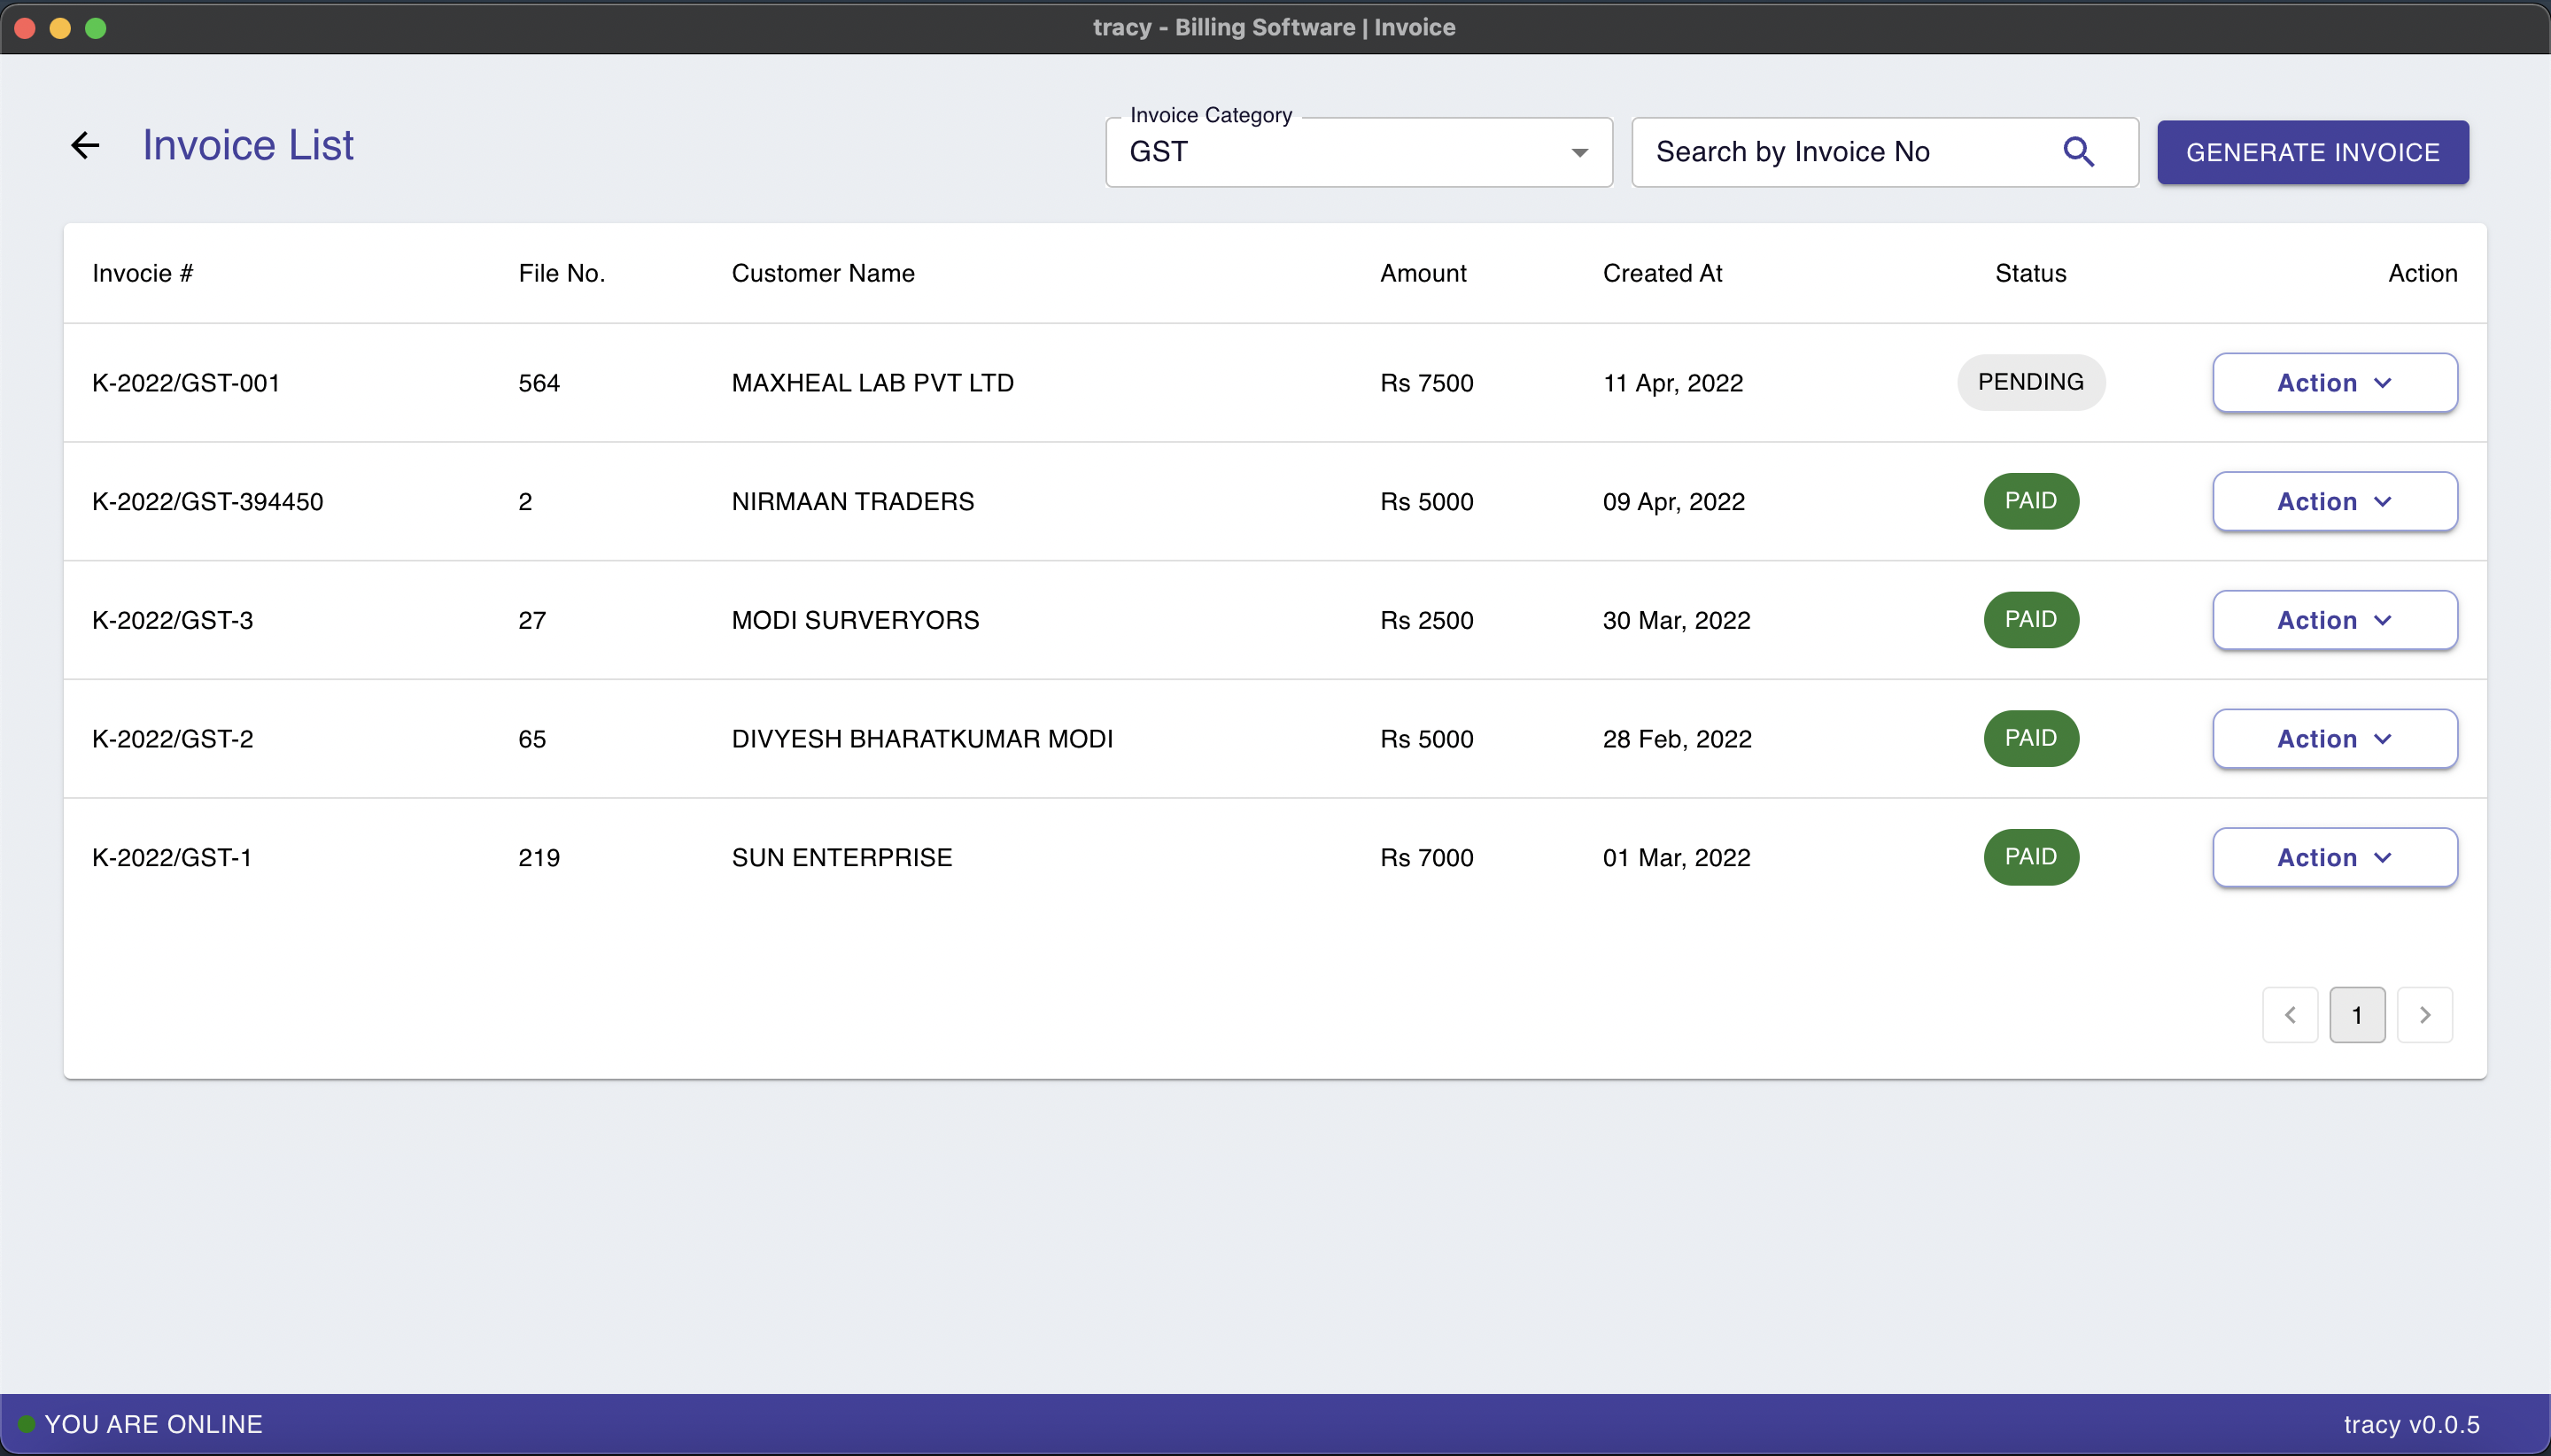This screenshot has width=2551, height=1456.
Task: Expand the Action dropdown for MODI SURVERYORS
Action: coord(2333,620)
